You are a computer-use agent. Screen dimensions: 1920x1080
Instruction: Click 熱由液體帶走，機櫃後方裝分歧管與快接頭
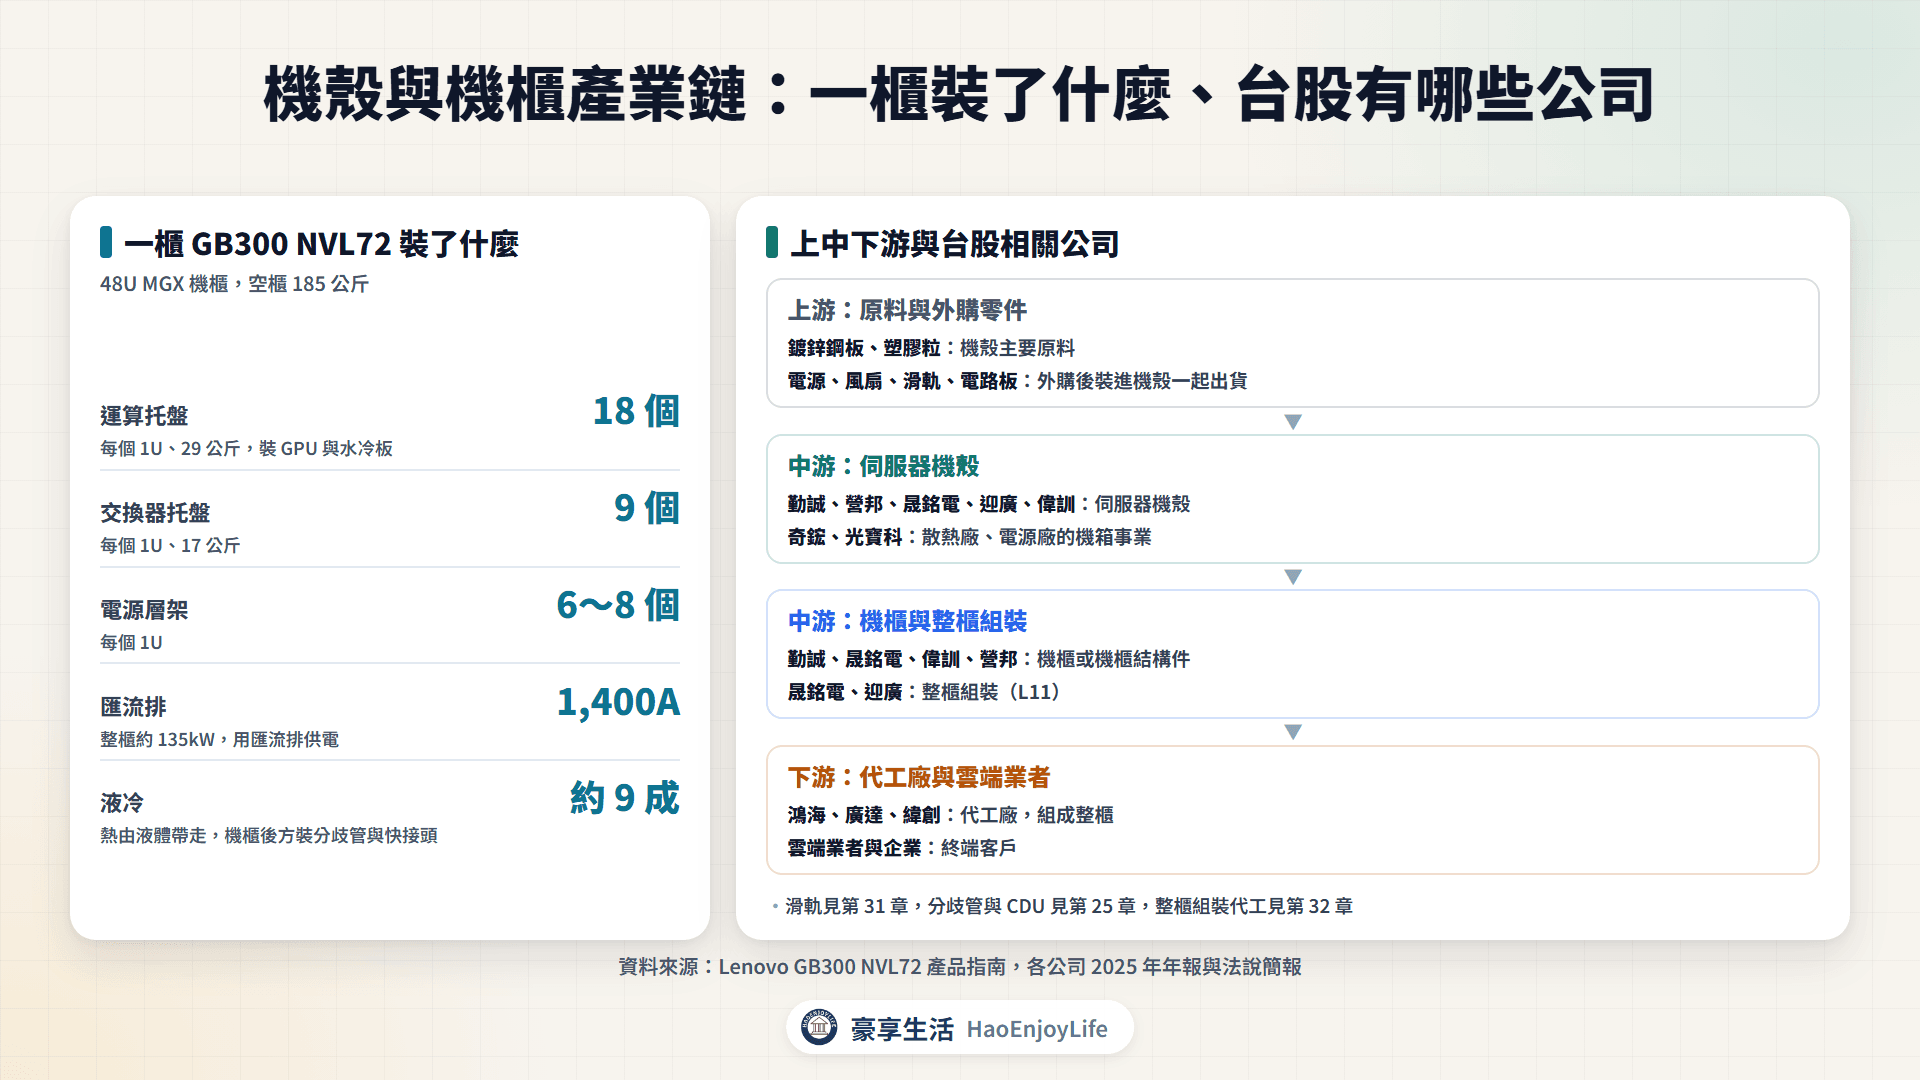click(269, 836)
